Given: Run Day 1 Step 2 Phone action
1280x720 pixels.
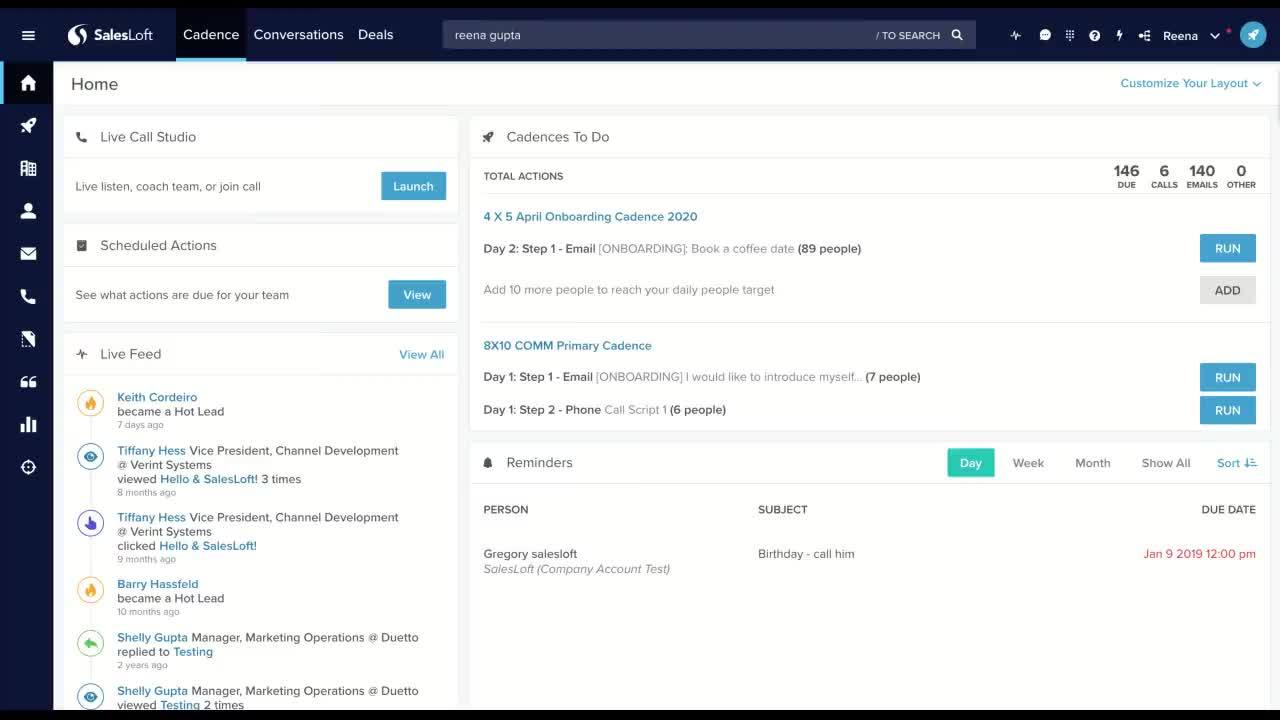Looking at the screenshot, I should click(1228, 410).
